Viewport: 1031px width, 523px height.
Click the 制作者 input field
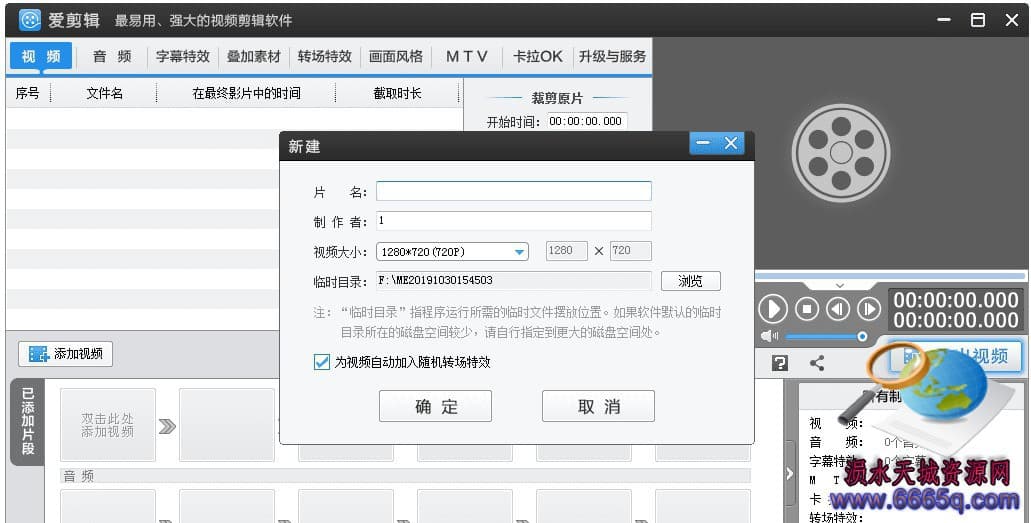pyautogui.click(x=514, y=221)
